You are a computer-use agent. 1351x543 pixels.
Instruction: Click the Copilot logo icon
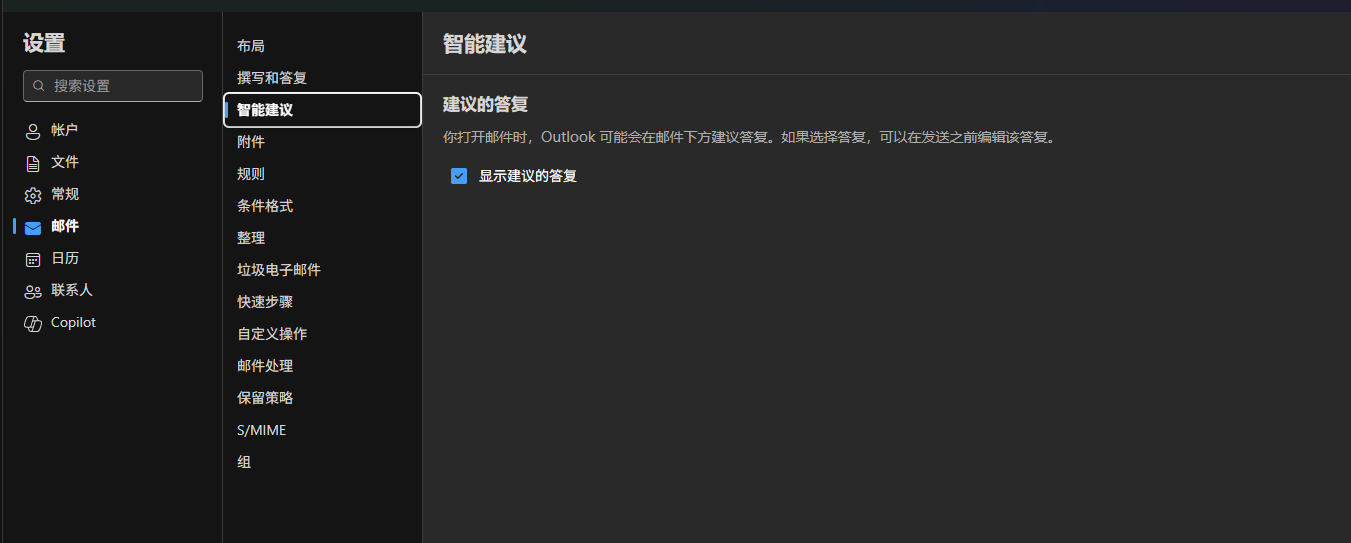pos(33,323)
